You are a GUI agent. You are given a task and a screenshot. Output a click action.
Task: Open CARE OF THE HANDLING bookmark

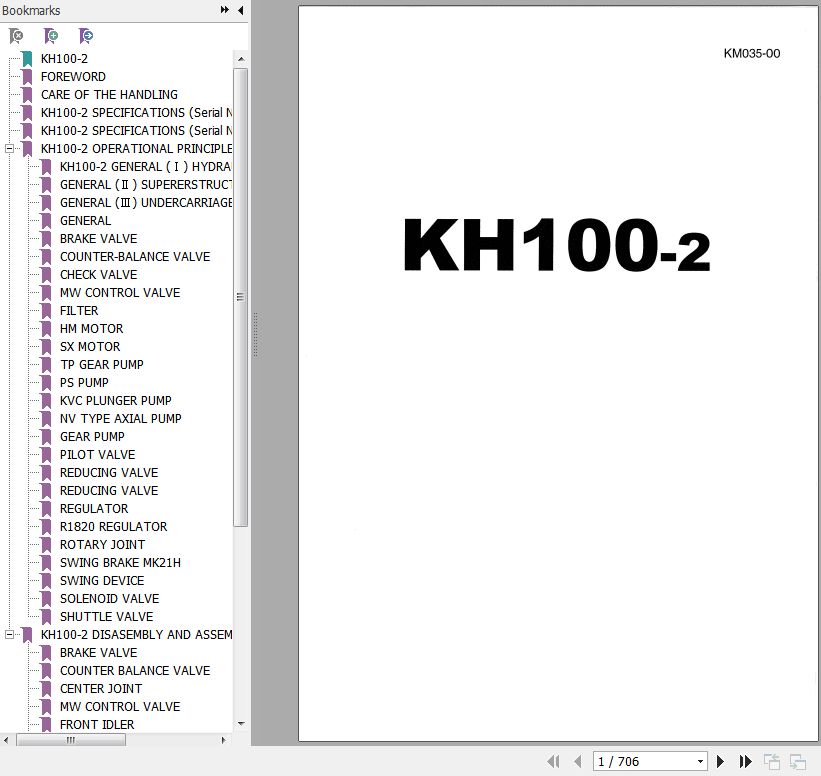pos(109,95)
